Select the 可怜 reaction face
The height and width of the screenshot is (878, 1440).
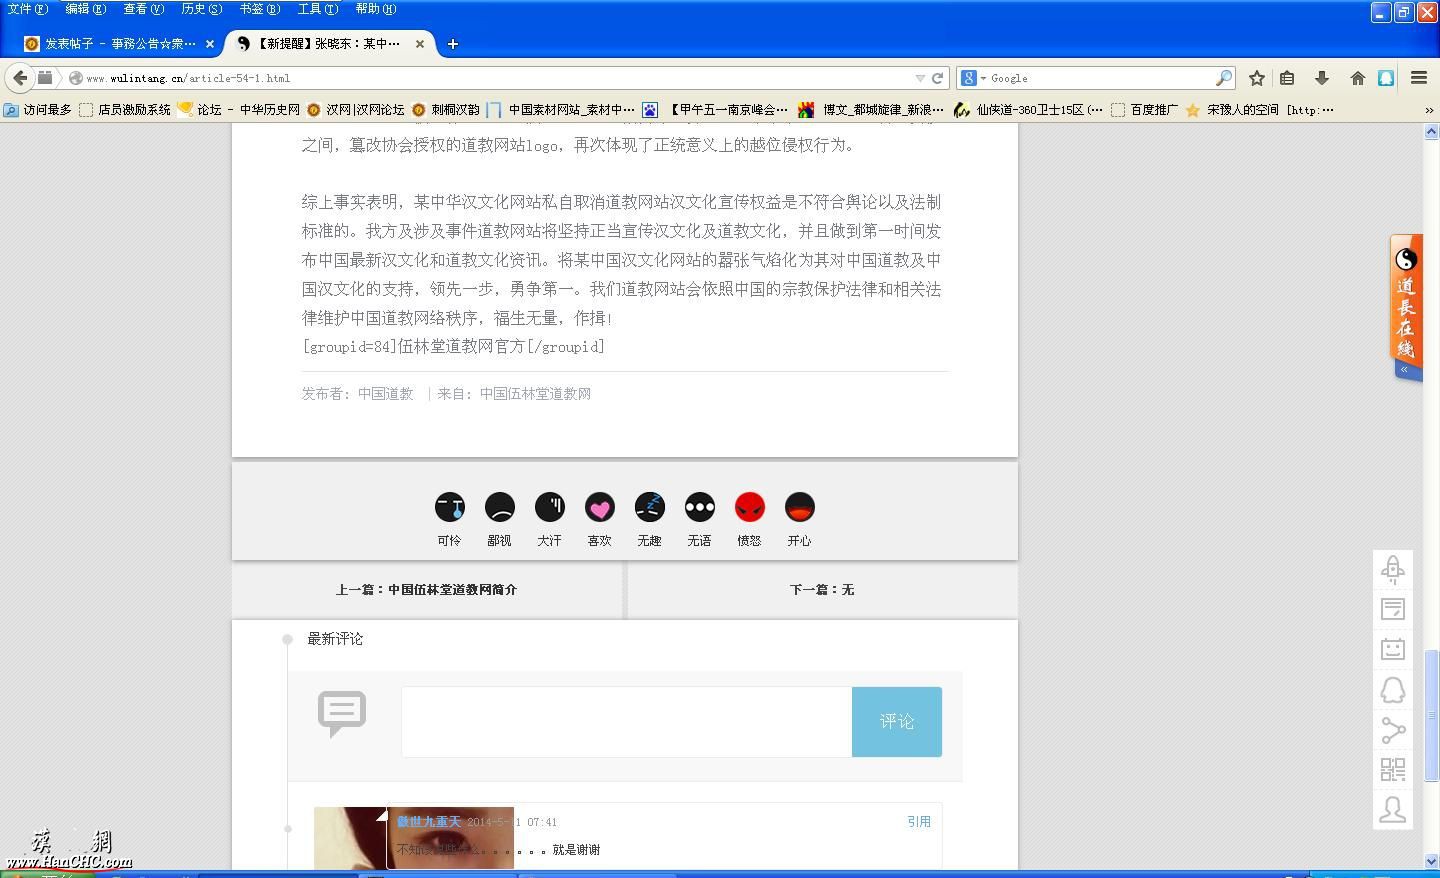(x=449, y=508)
